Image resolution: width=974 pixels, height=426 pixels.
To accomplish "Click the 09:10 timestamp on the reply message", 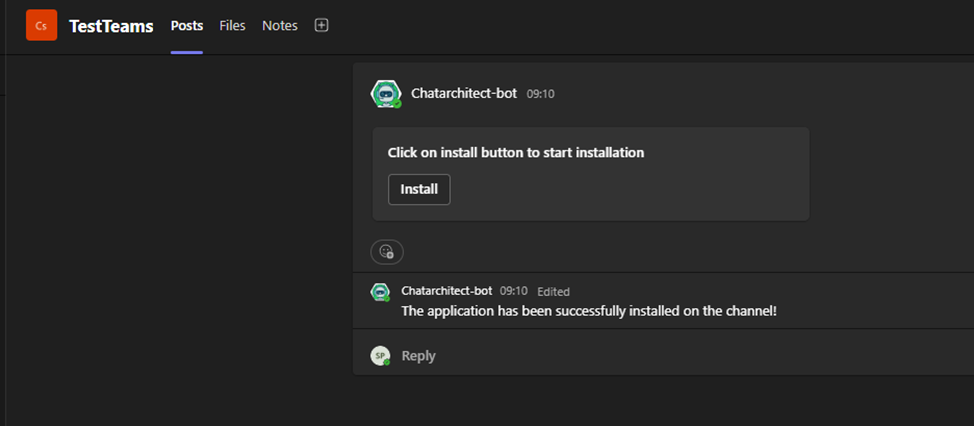I will click(x=514, y=291).
